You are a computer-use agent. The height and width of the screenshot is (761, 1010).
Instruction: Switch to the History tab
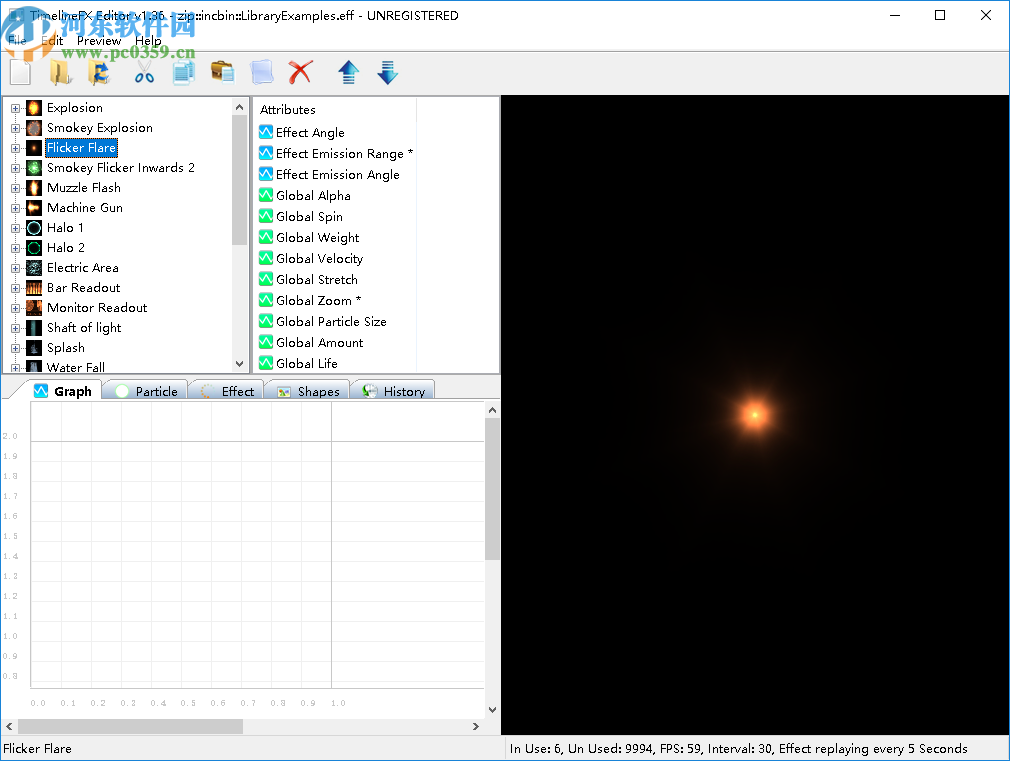[x=403, y=391]
